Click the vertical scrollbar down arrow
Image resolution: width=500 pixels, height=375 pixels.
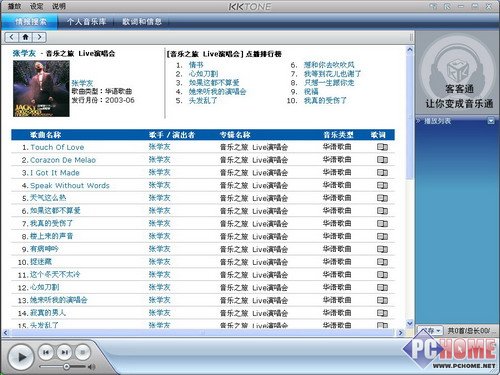coord(410,323)
